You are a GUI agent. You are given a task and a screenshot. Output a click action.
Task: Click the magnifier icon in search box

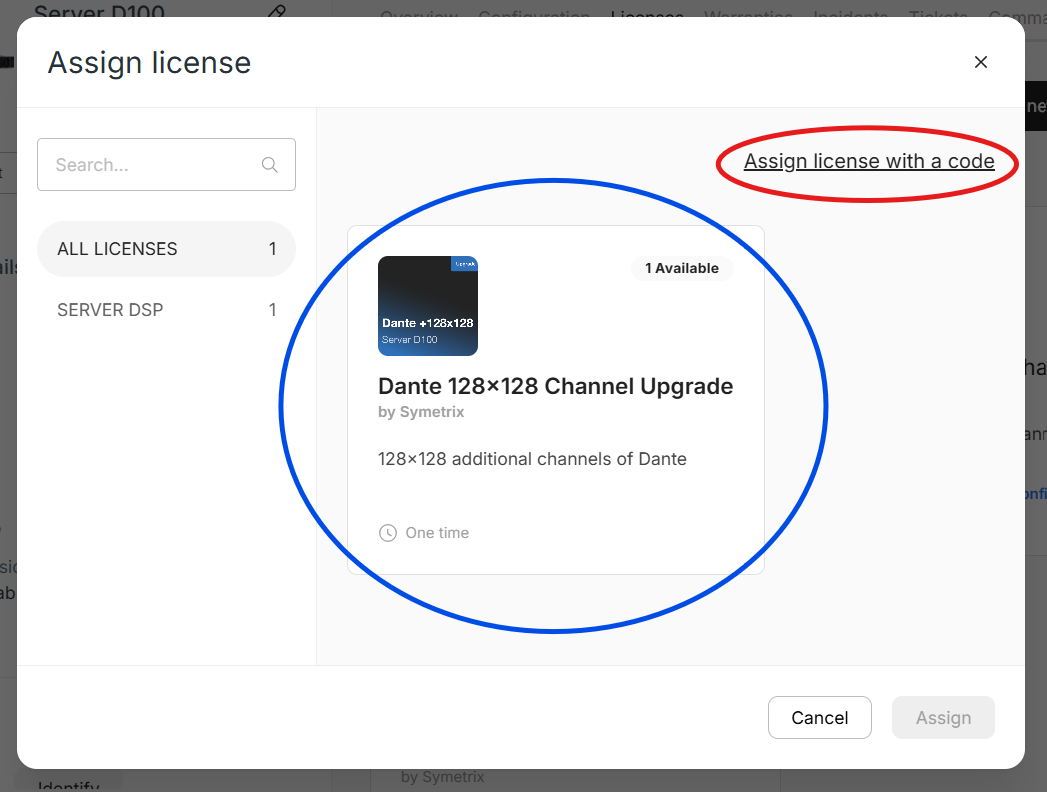click(x=270, y=165)
